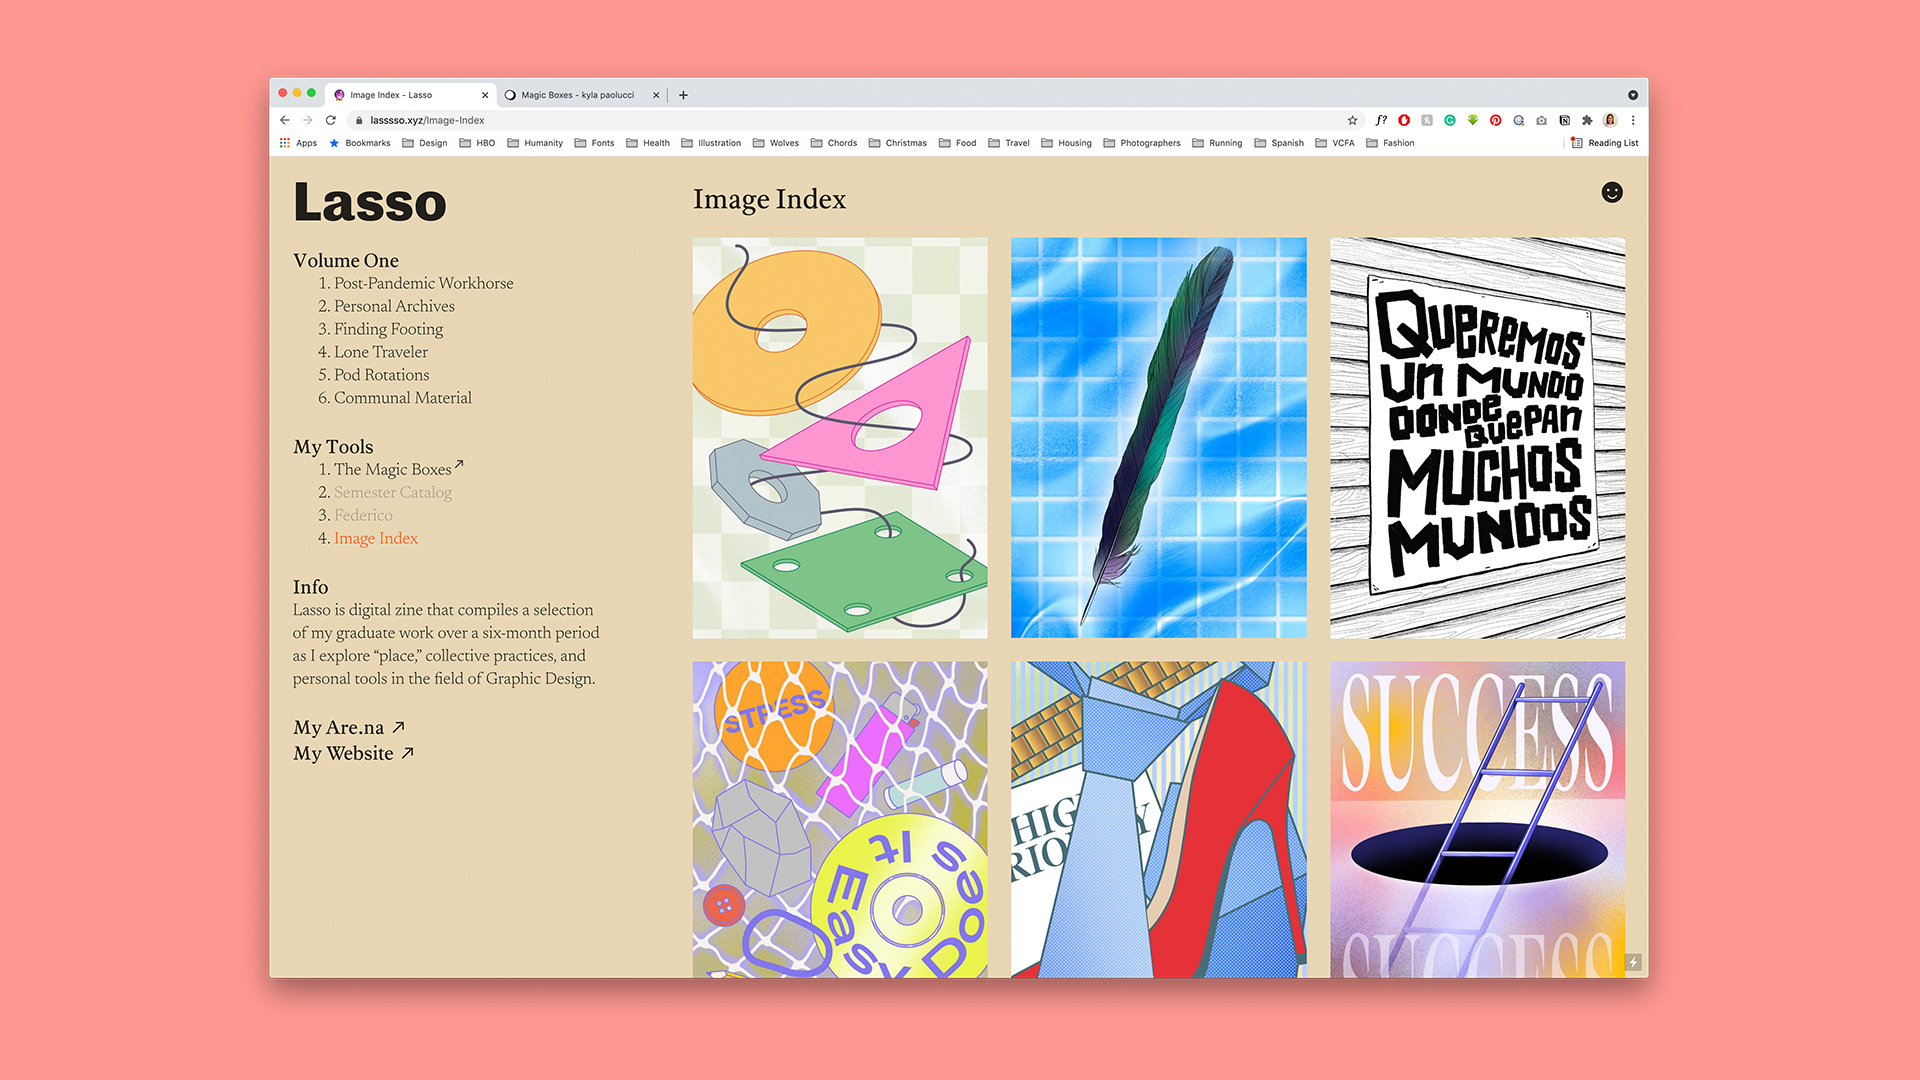This screenshot has width=1920, height=1080.
Task: Click the Notion web clipper icon
Action: 1564,120
